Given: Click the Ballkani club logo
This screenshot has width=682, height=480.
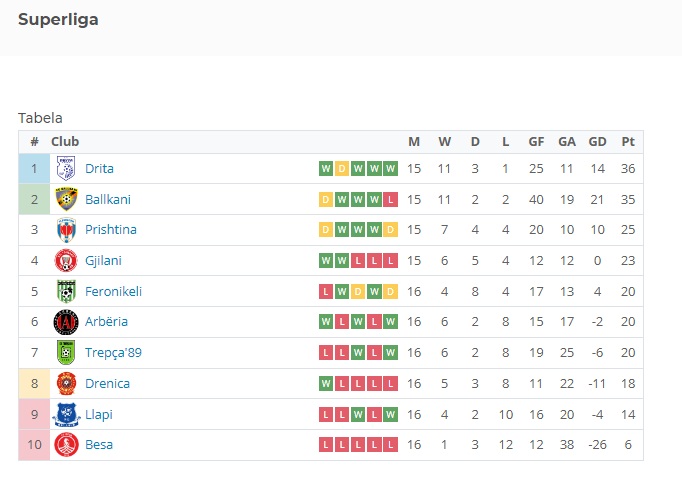Looking at the screenshot, I should (66, 199).
